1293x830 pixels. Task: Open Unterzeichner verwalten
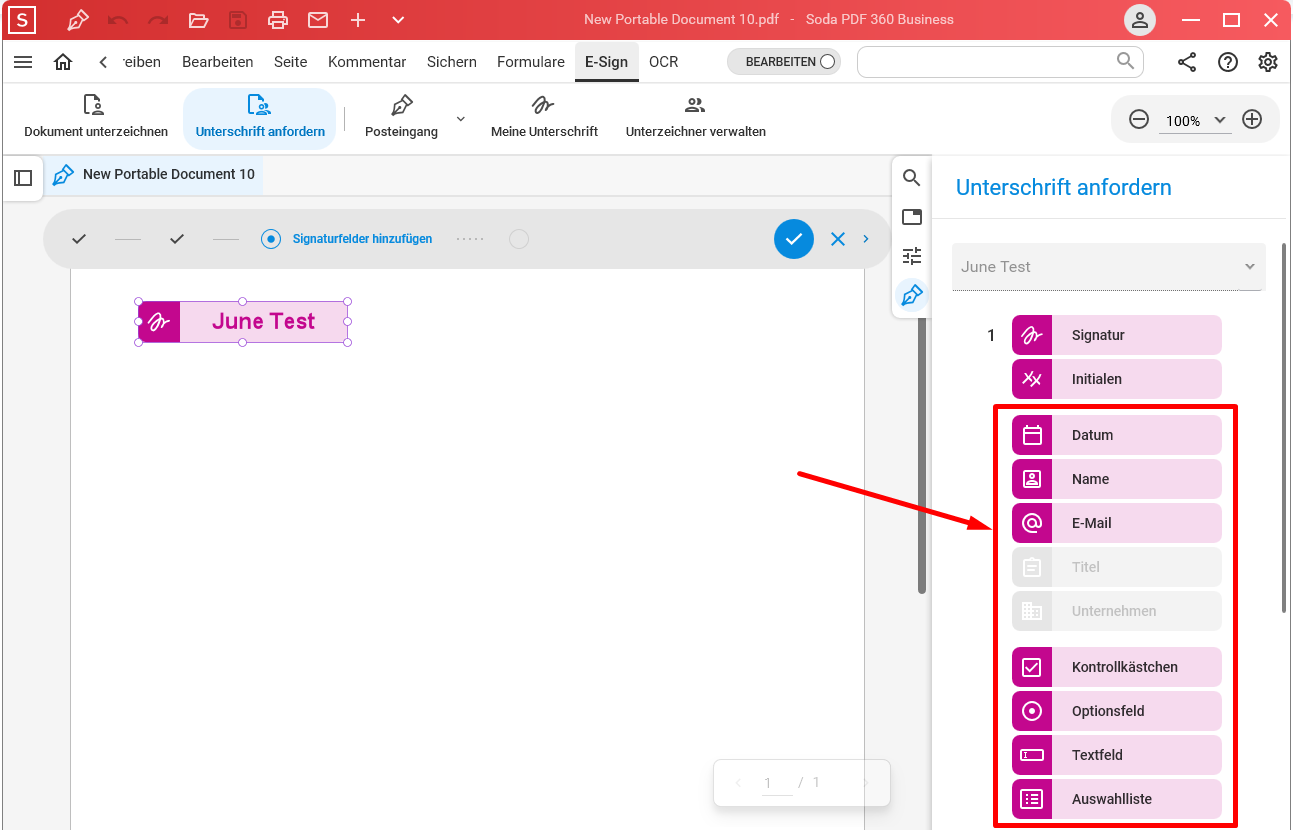tap(696, 118)
